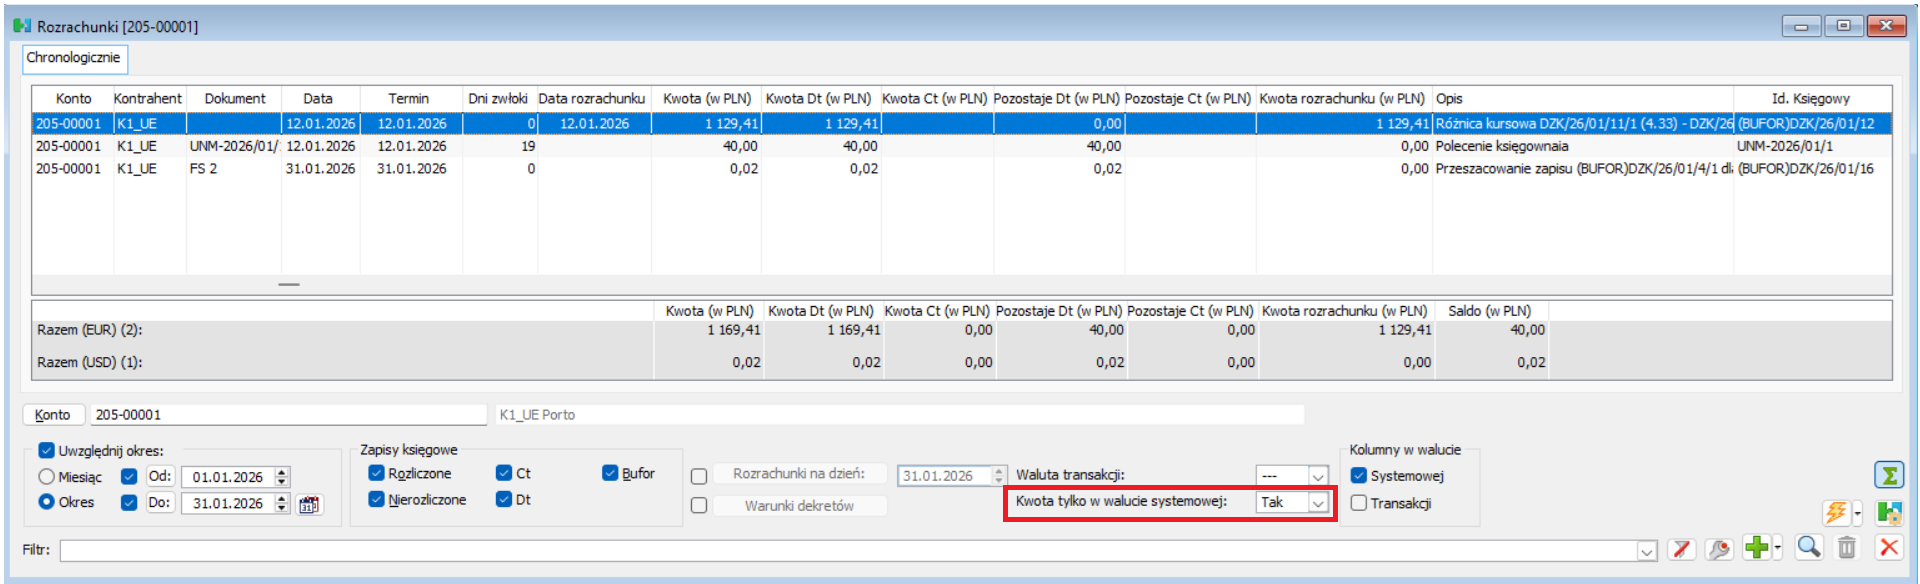The height and width of the screenshot is (584, 1920).
Task: Click the green plus add icon
Action: point(1756,547)
